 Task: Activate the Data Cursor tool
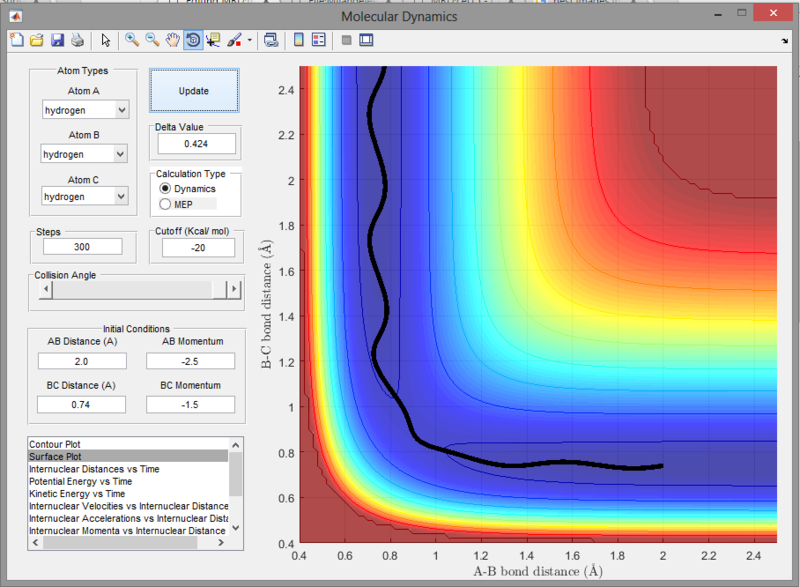[213, 40]
